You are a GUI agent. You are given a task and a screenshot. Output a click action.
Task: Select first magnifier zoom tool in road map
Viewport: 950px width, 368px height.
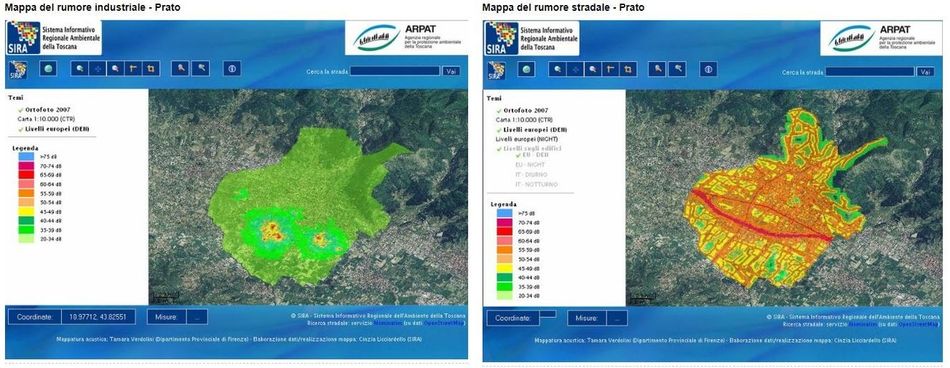coord(557,69)
